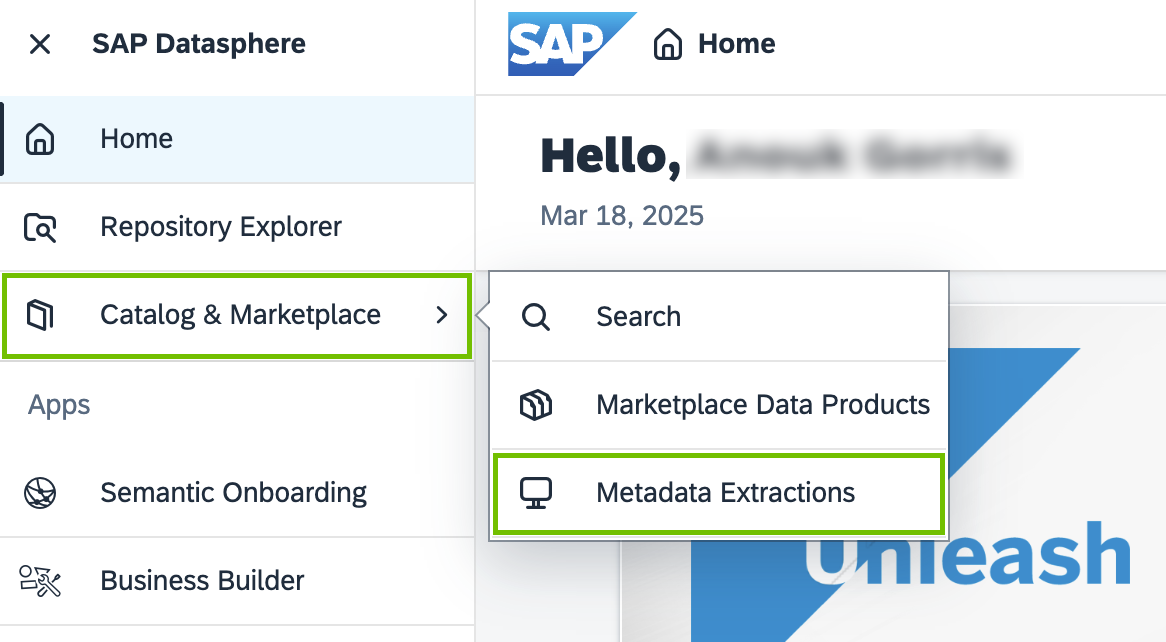Image resolution: width=1166 pixels, height=642 pixels.
Task: Click the Repository Explorer folder-search icon
Action: (x=40, y=227)
